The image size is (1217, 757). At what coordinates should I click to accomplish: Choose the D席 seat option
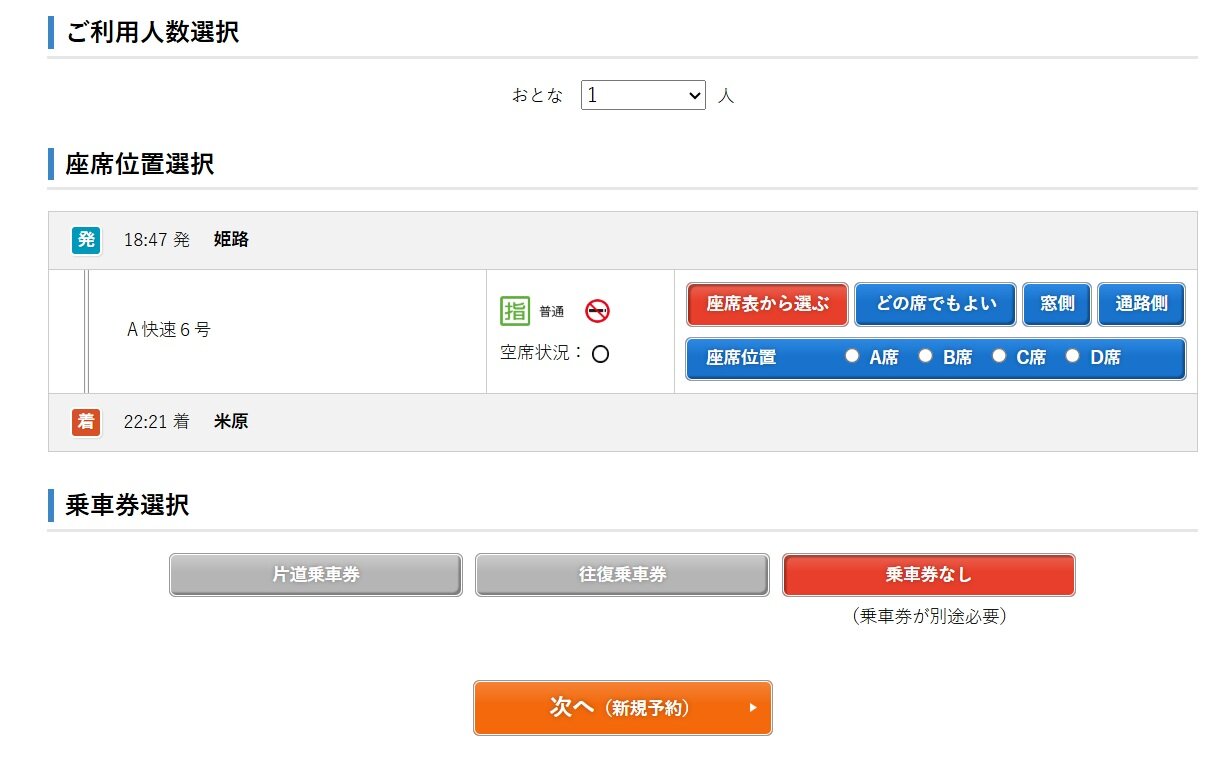1073,356
